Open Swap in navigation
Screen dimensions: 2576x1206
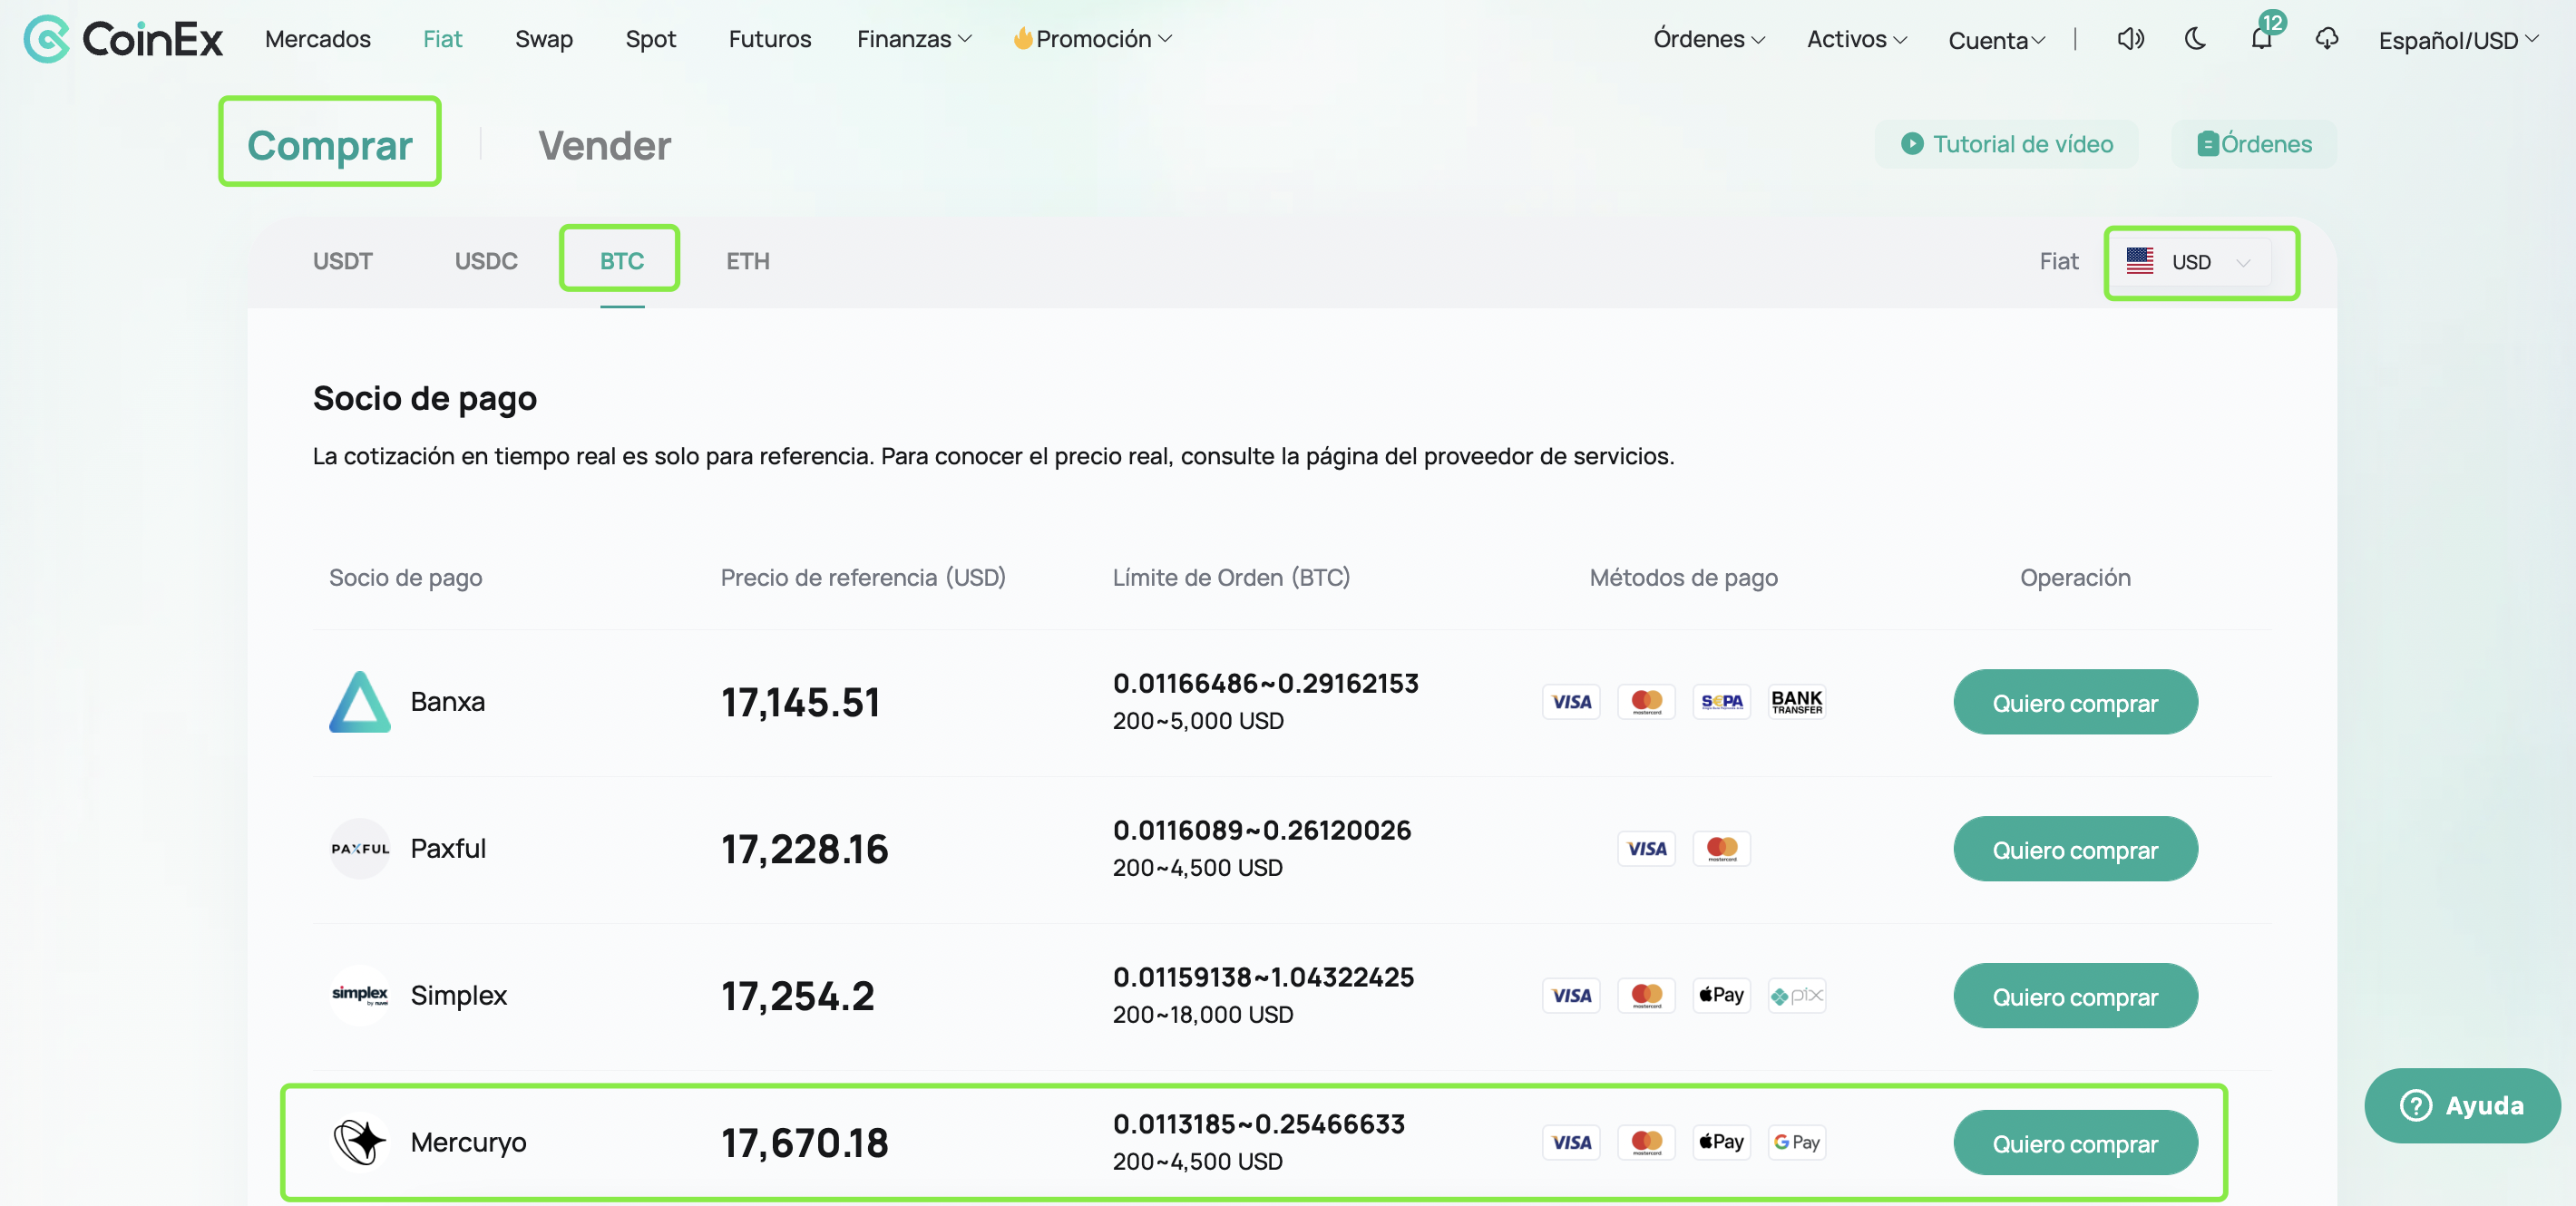(x=544, y=39)
